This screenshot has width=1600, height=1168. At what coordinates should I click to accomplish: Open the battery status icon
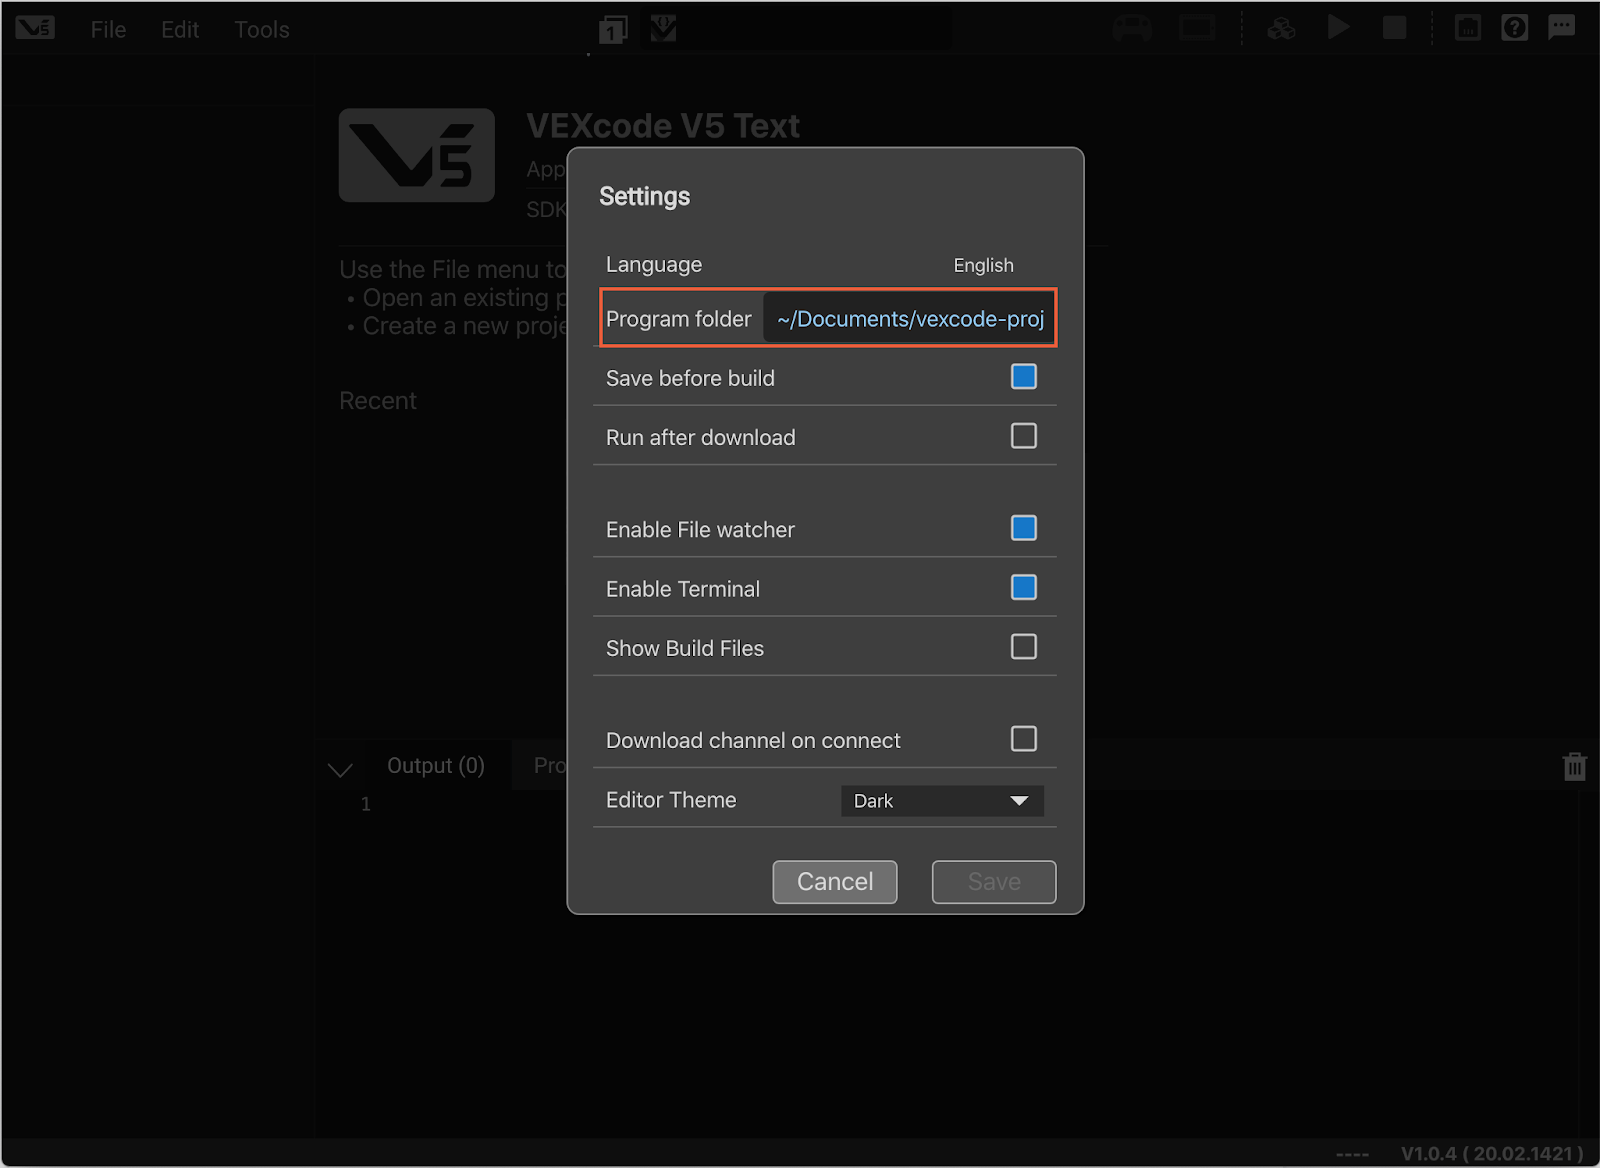[x=1467, y=28]
